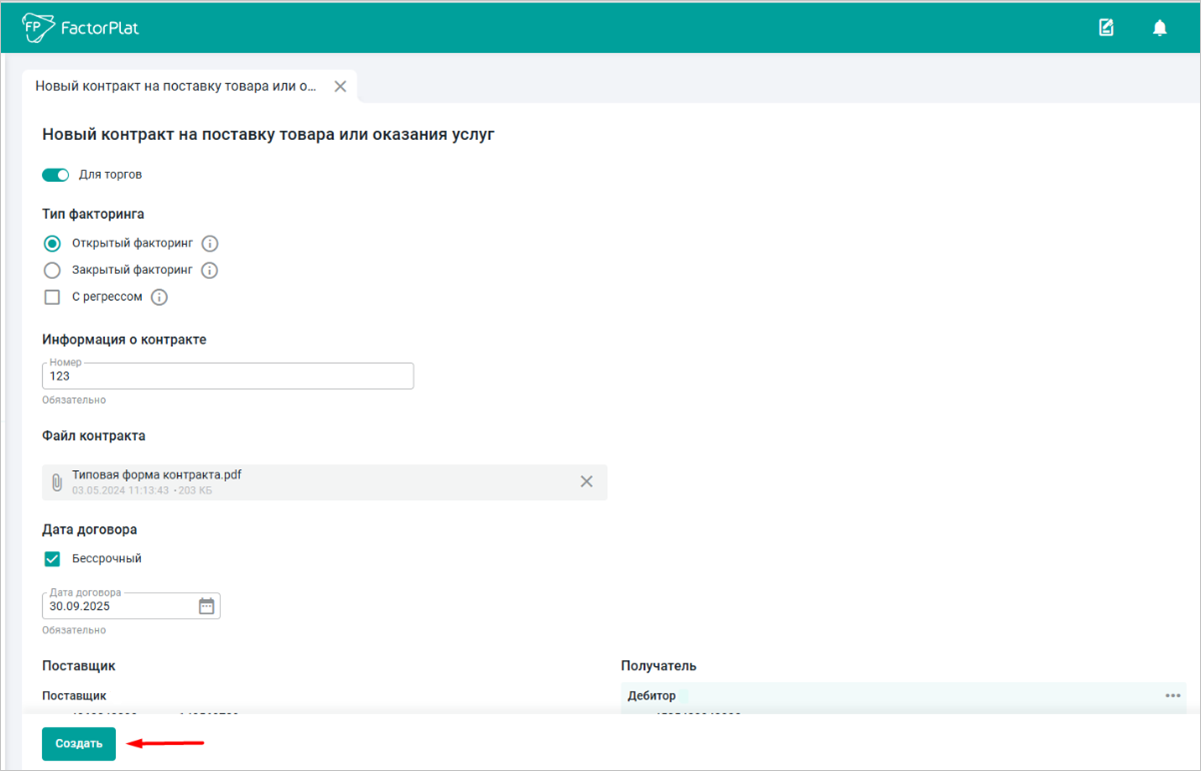The image size is (1201, 771).
Task: Show info for Открытый факторинг
Action: 210,244
